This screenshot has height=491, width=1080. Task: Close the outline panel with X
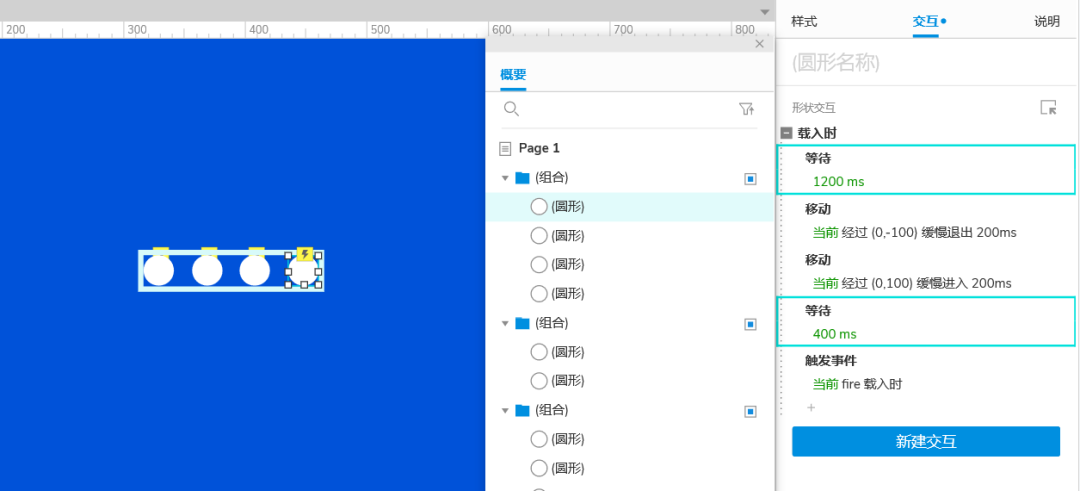(760, 44)
